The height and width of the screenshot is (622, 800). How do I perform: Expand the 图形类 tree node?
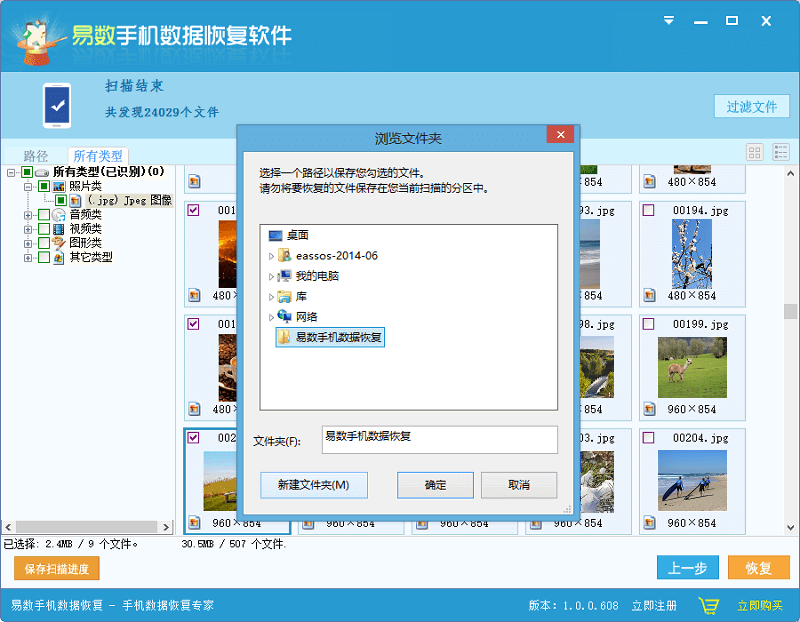28,243
